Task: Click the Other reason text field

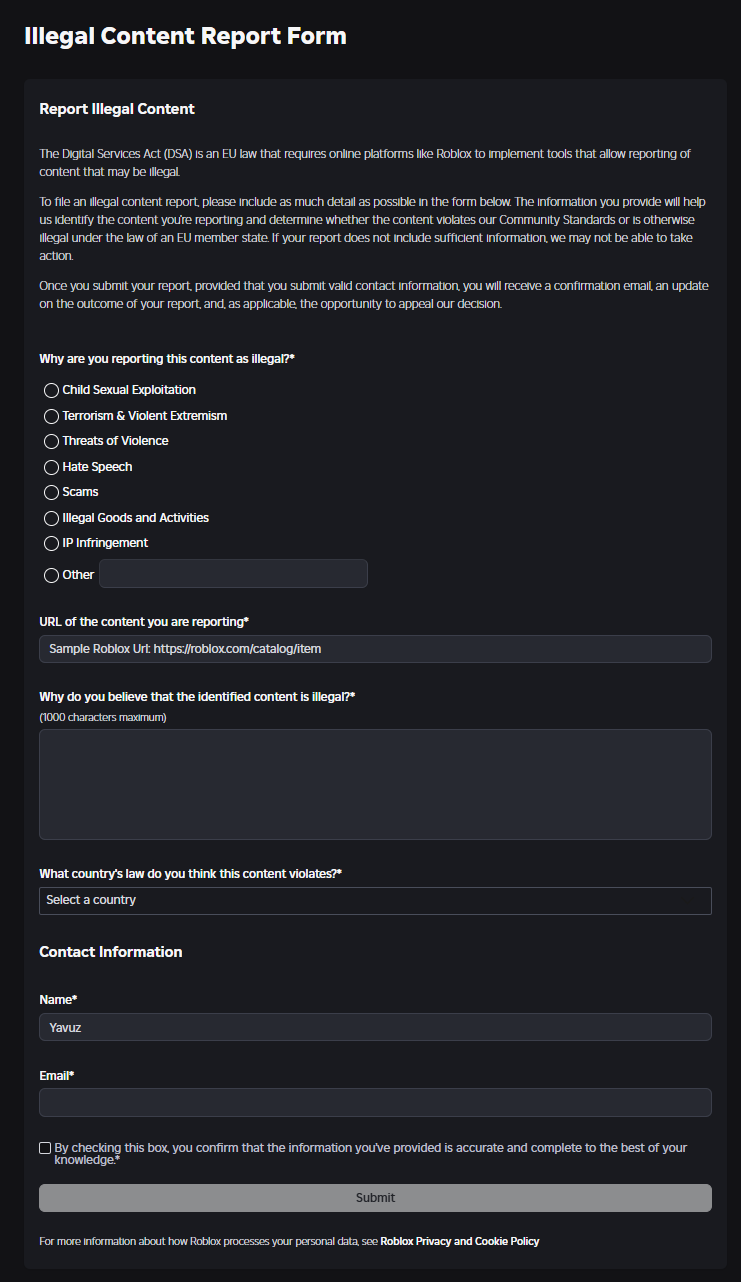Action: tap(233, 574)
